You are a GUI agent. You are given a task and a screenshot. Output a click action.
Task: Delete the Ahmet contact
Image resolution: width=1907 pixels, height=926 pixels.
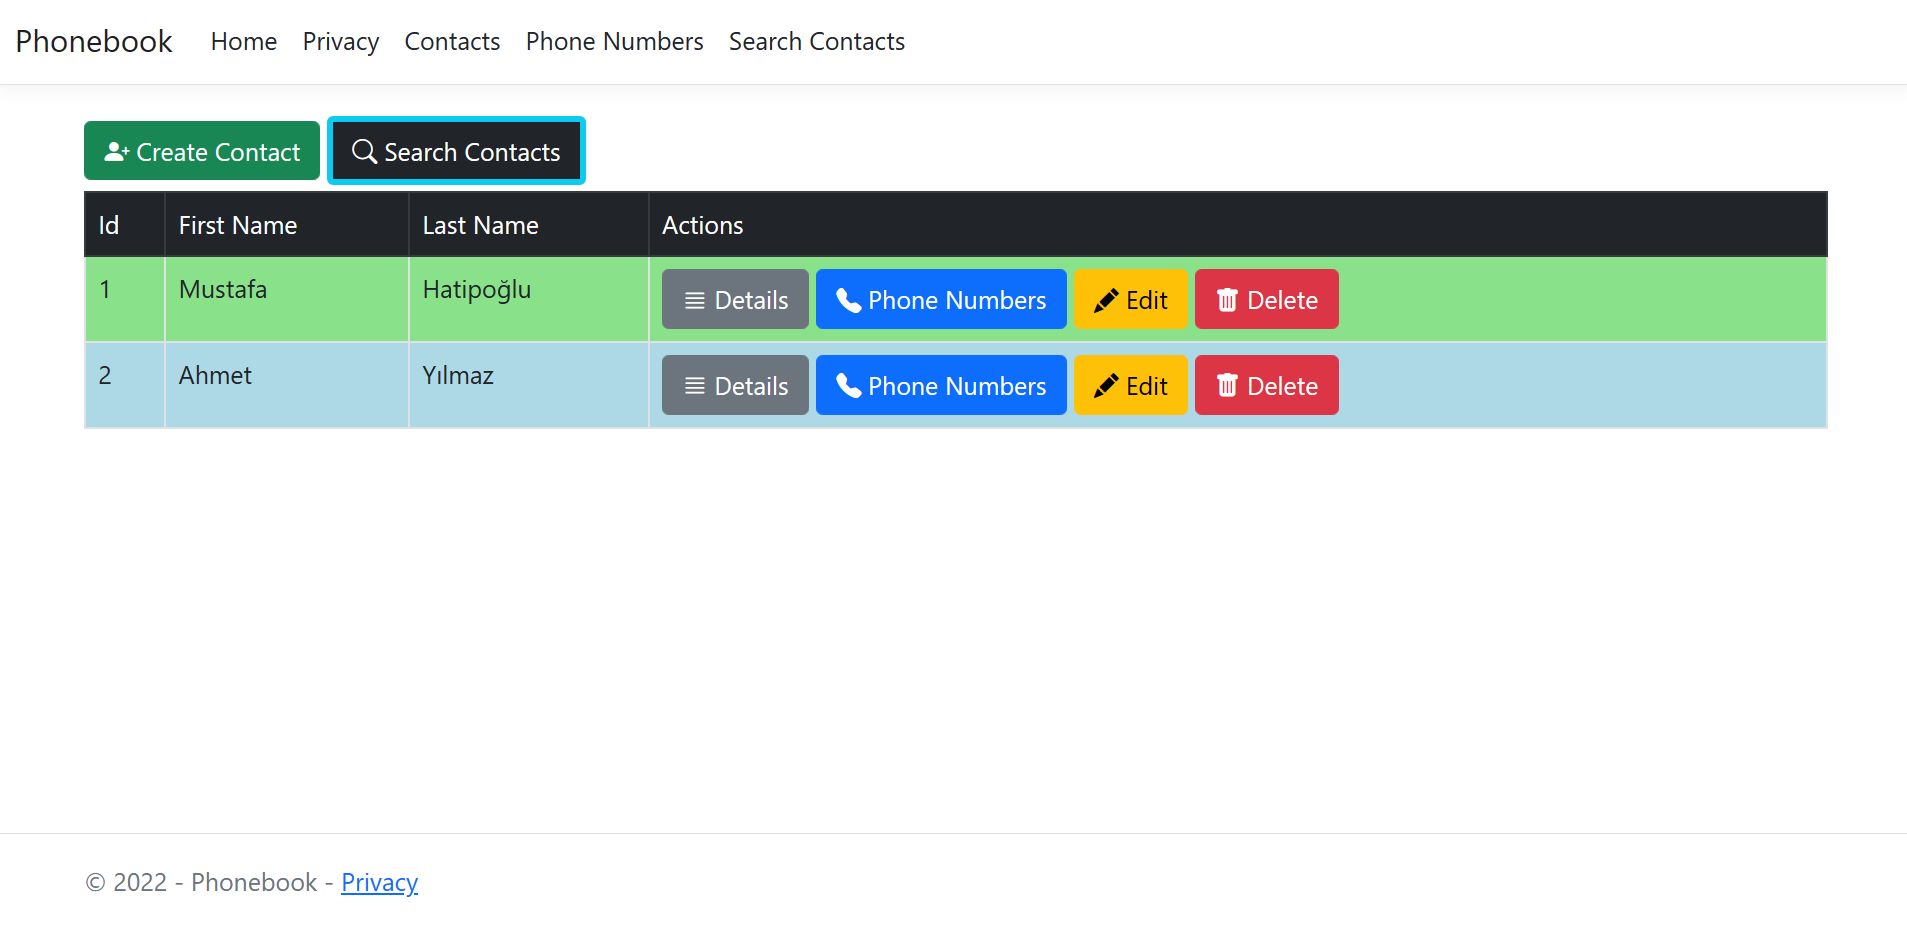1267,385
